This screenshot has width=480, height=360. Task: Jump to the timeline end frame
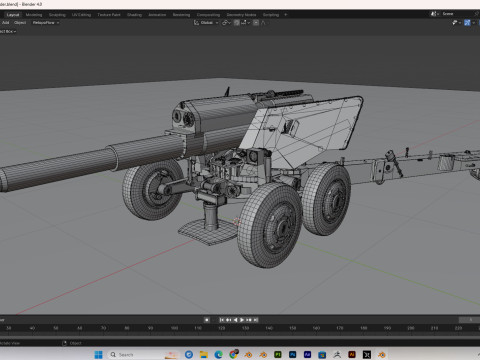(x=256, y=320)
